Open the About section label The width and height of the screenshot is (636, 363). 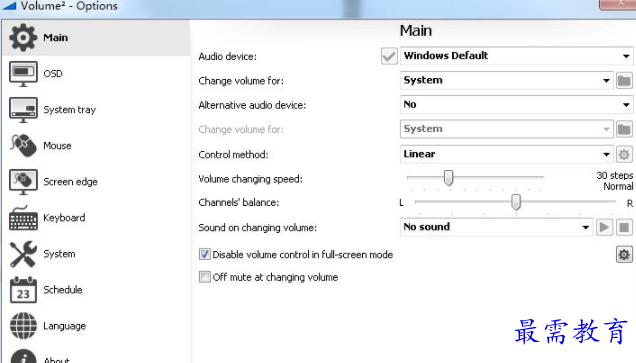point(56,360)
